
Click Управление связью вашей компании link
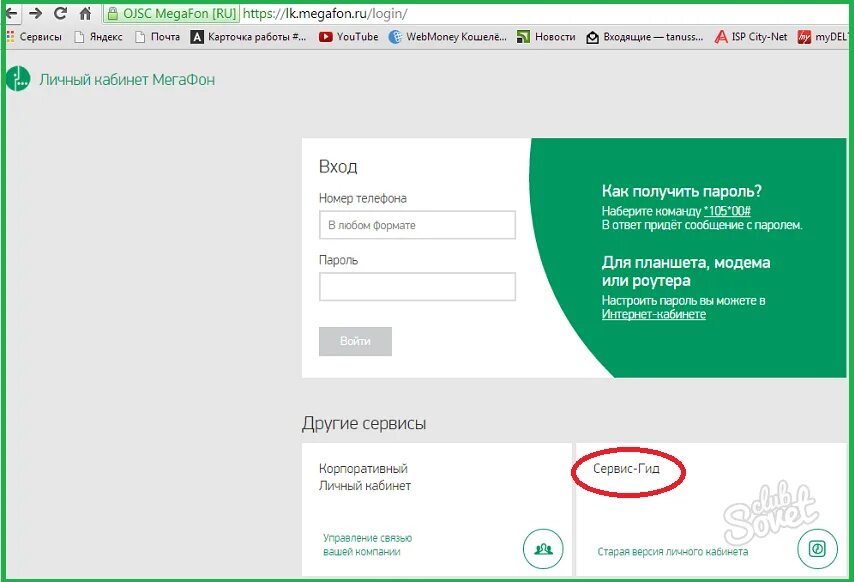click(x=368, y=544)
